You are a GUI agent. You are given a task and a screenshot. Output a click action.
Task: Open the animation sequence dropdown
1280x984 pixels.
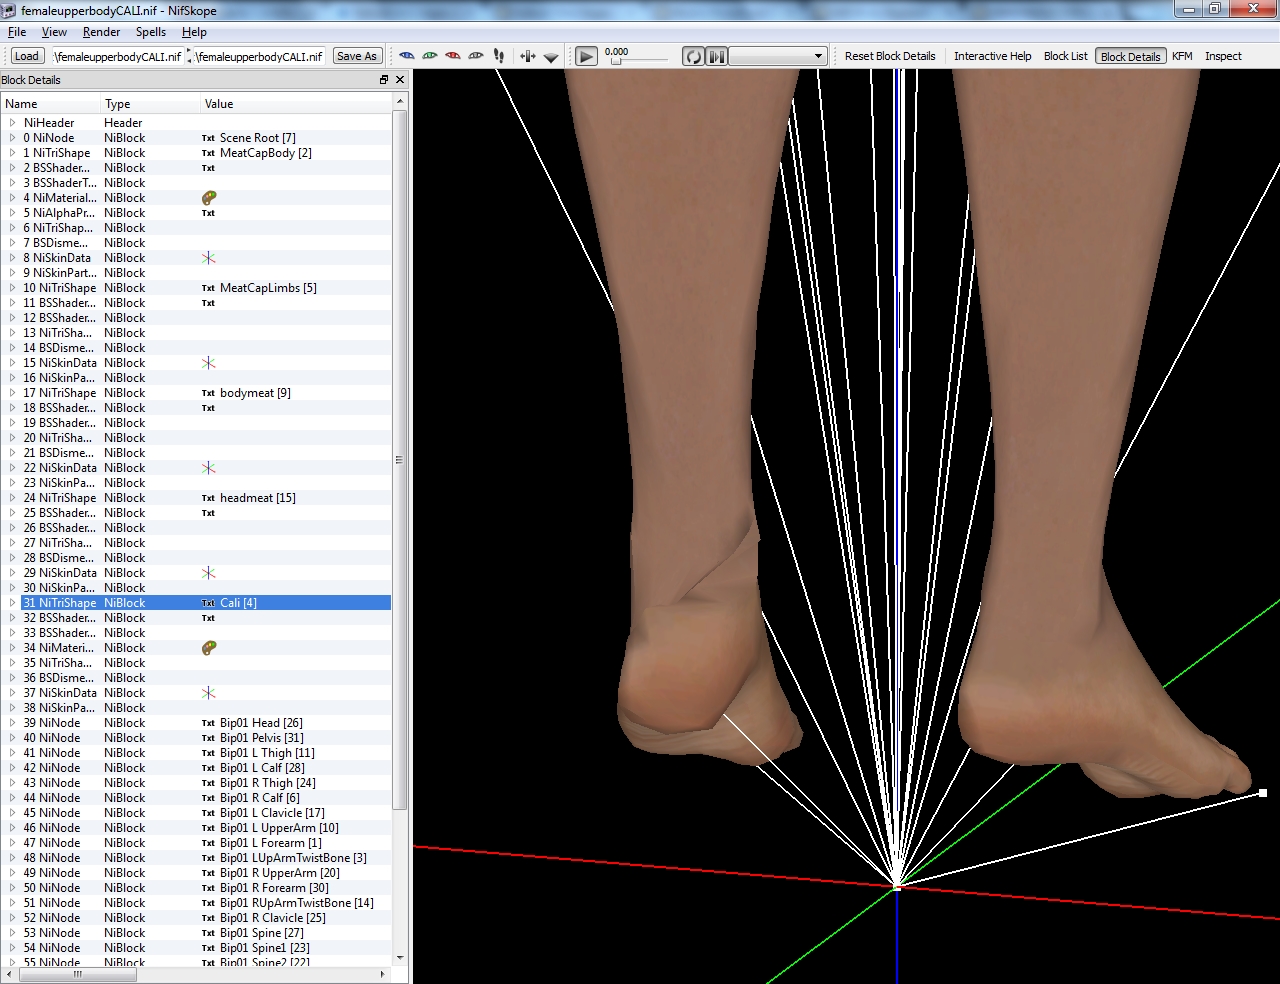click(778, 56)
